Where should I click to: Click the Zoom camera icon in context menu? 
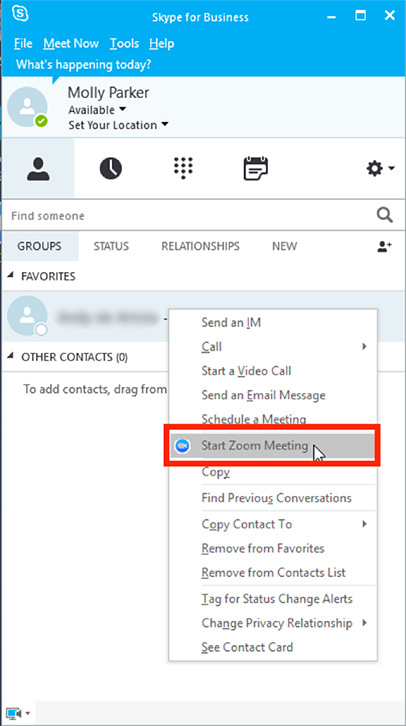pyautogui.click(x=183, y=446)
